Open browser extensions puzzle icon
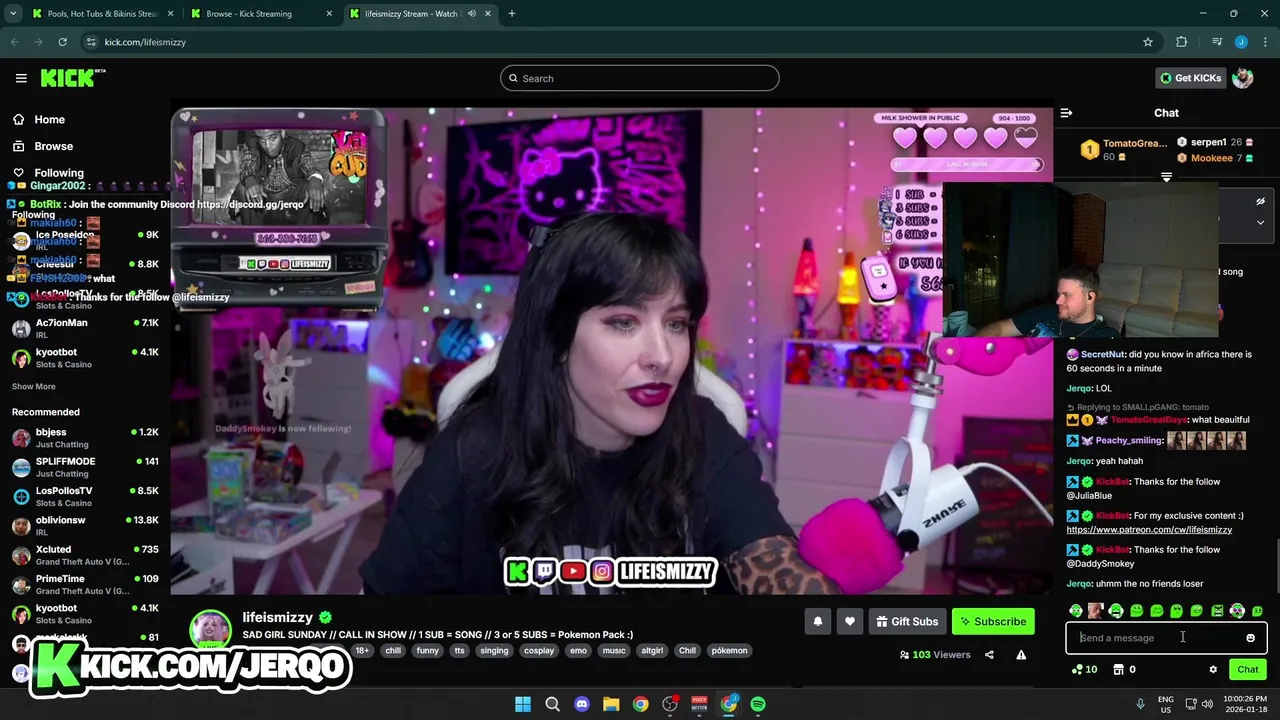Viewport: 1280px width, 720px height. pos(1182,42)
